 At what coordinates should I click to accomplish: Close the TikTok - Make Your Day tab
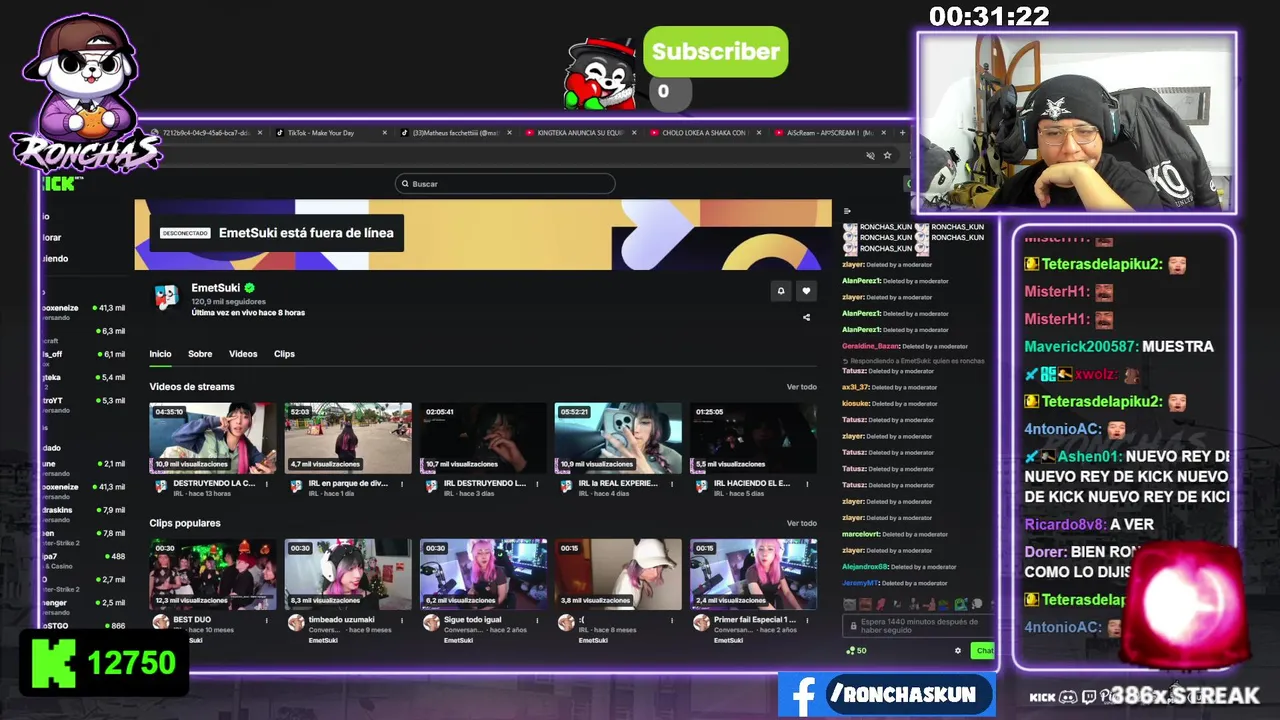tap(384, 132)
